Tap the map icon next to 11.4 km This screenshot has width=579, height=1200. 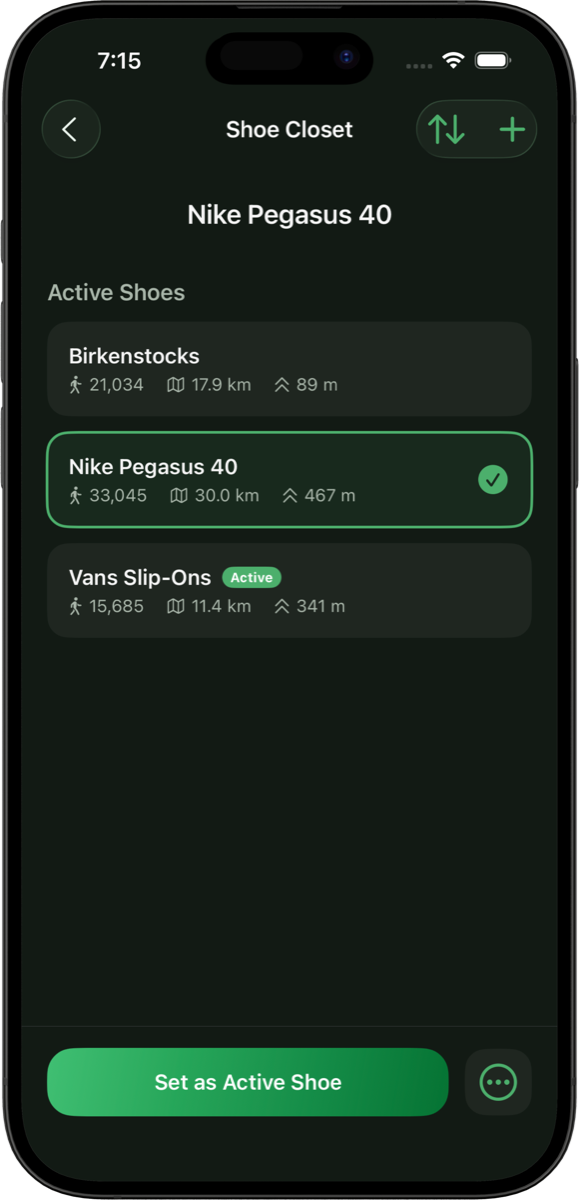[x=179, y=606]
